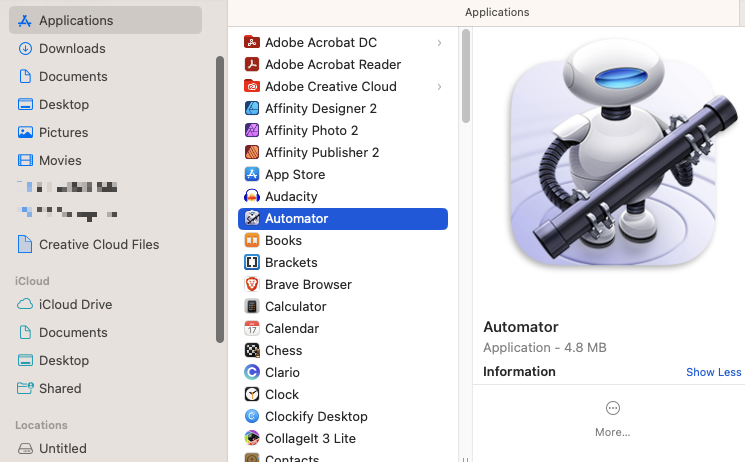The height and width of the screenshot is (462, 745).
Task: Click the App Store icon in list
Action: pos(252,174)
